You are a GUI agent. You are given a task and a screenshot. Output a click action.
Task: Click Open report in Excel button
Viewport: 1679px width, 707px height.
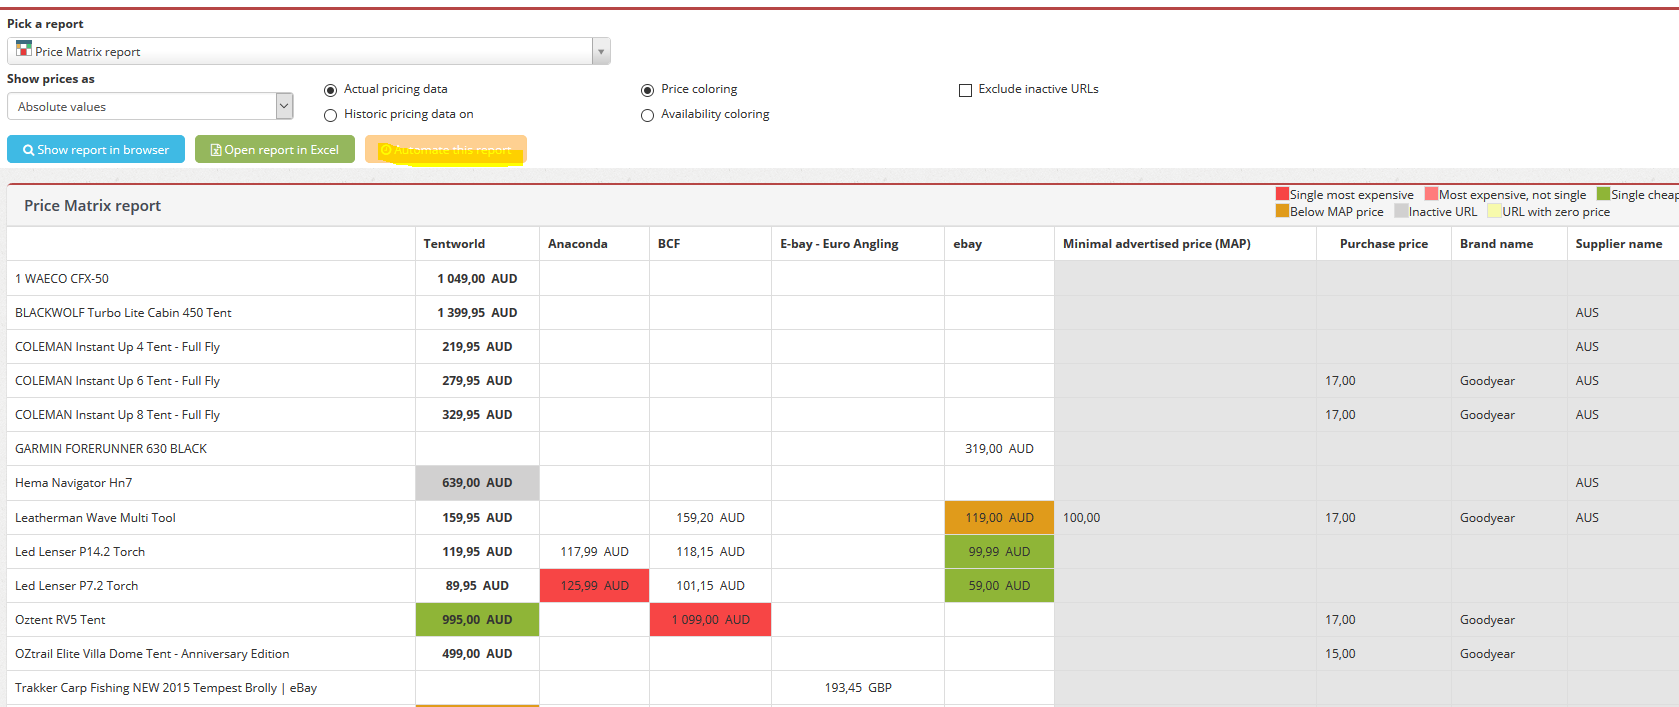click(275, 149)
